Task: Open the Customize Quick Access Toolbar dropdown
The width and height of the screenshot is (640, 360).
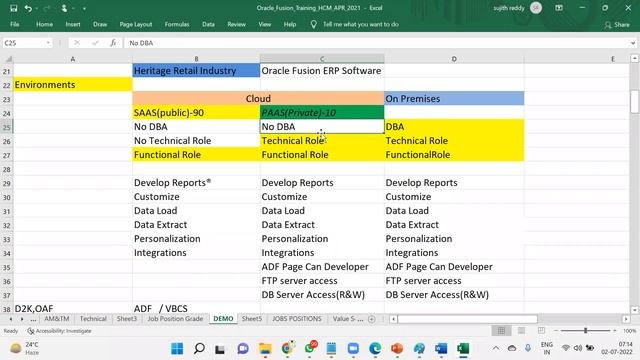Action: 84,9
